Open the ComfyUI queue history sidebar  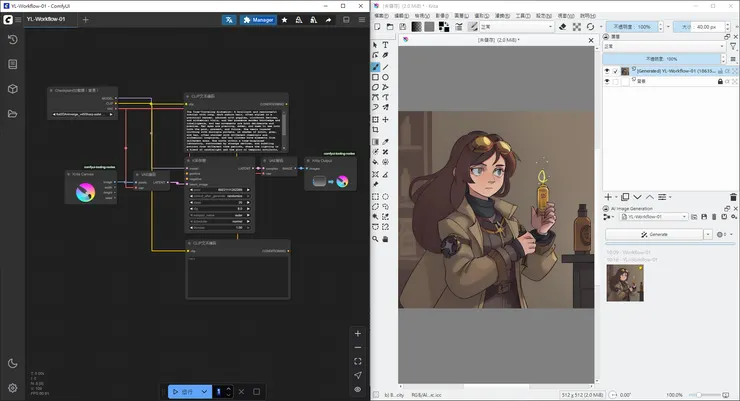click(x=13, y=39)
